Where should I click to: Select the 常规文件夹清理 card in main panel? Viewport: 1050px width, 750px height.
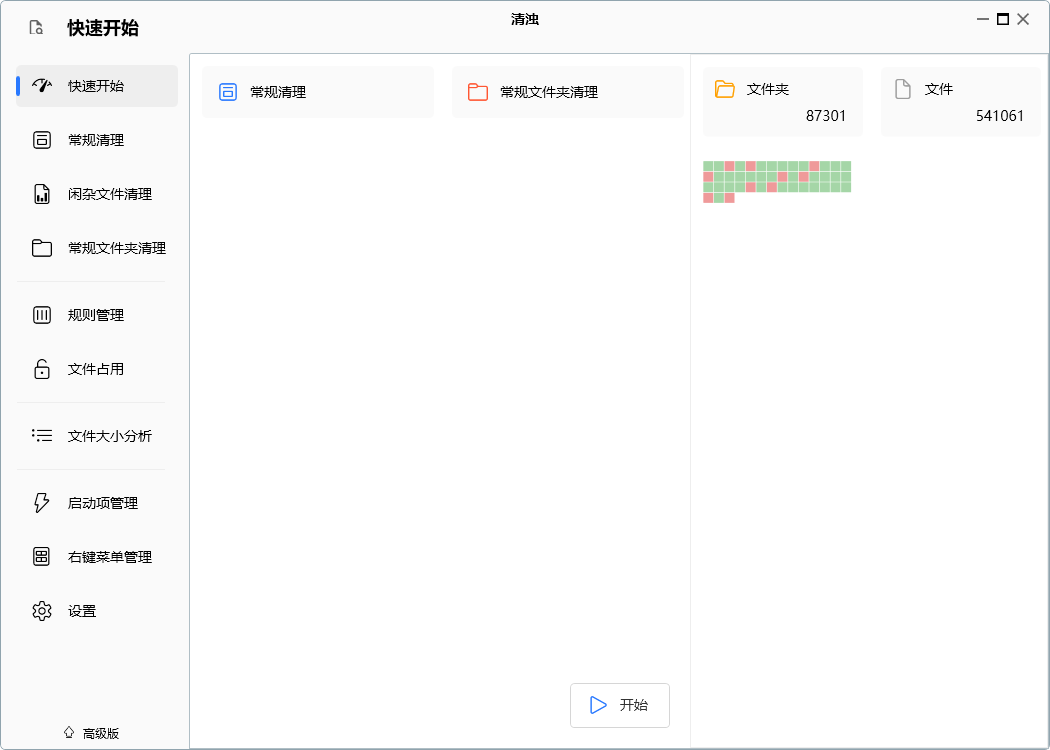pos(567,92)
